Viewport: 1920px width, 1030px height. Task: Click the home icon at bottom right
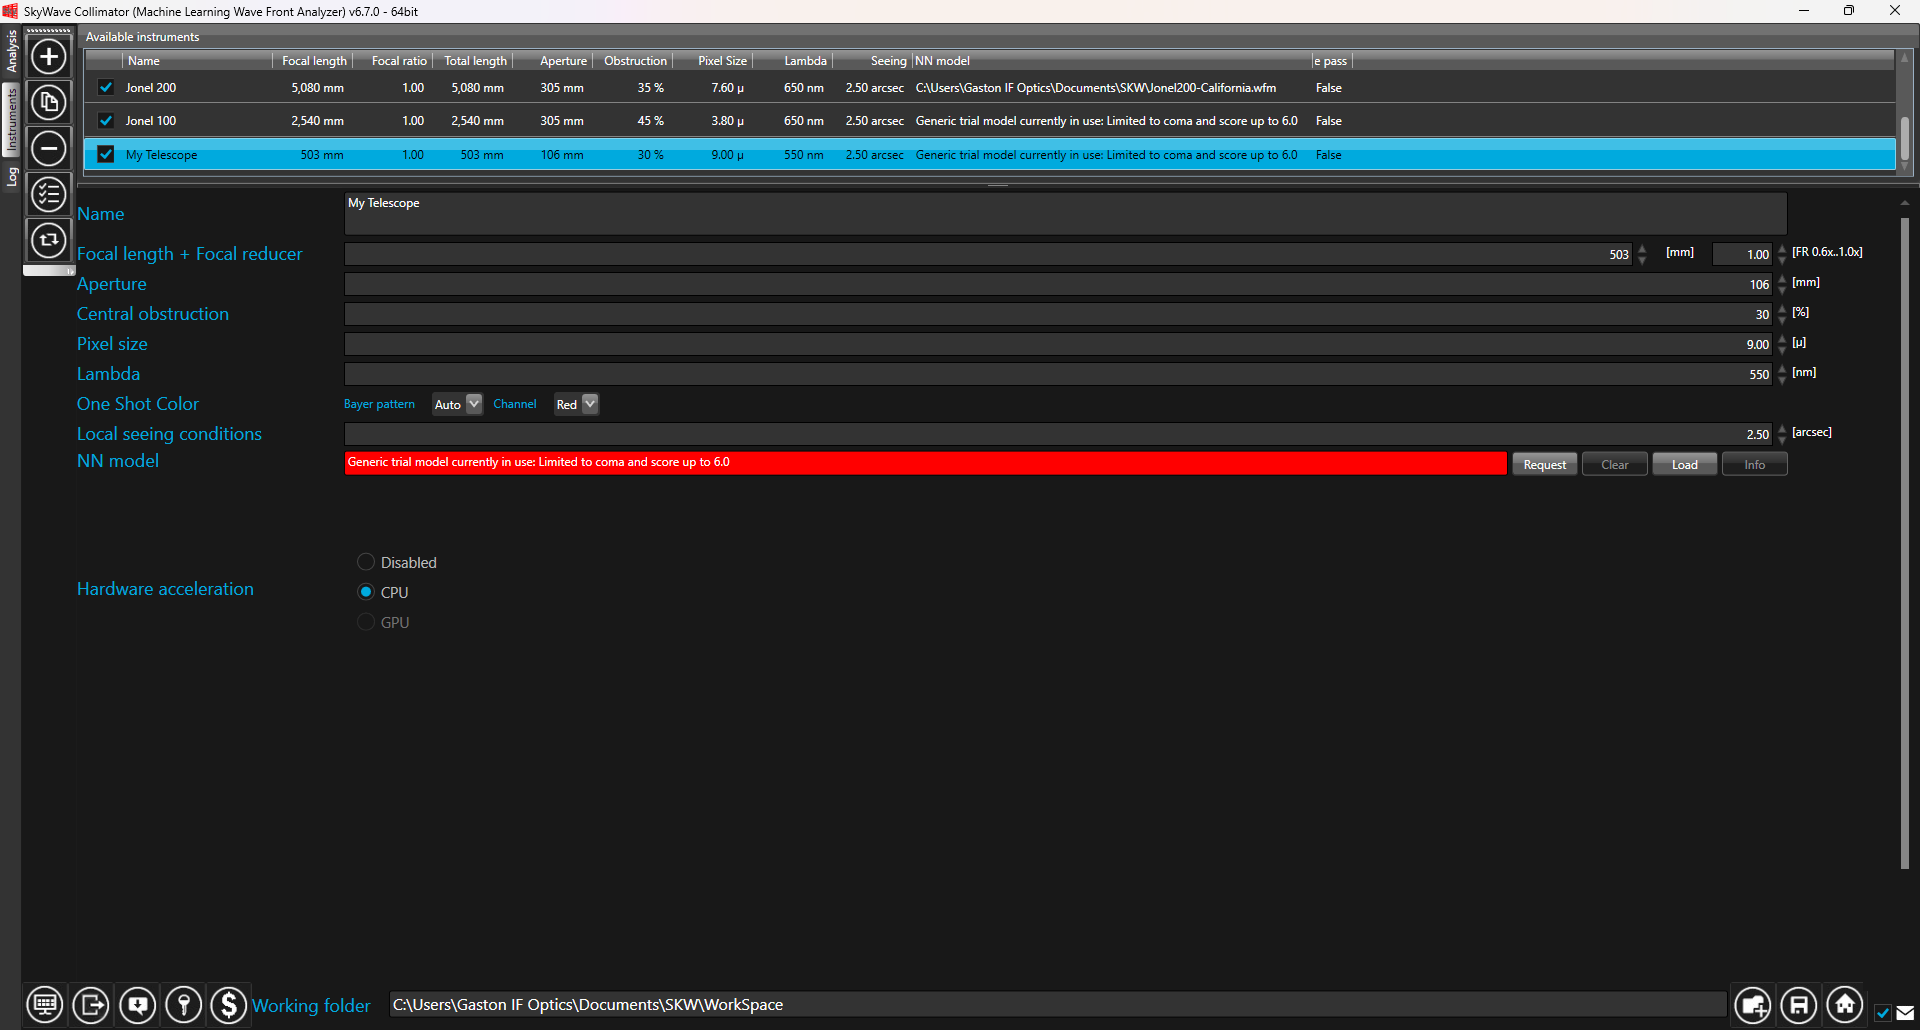[1844, 1005]
